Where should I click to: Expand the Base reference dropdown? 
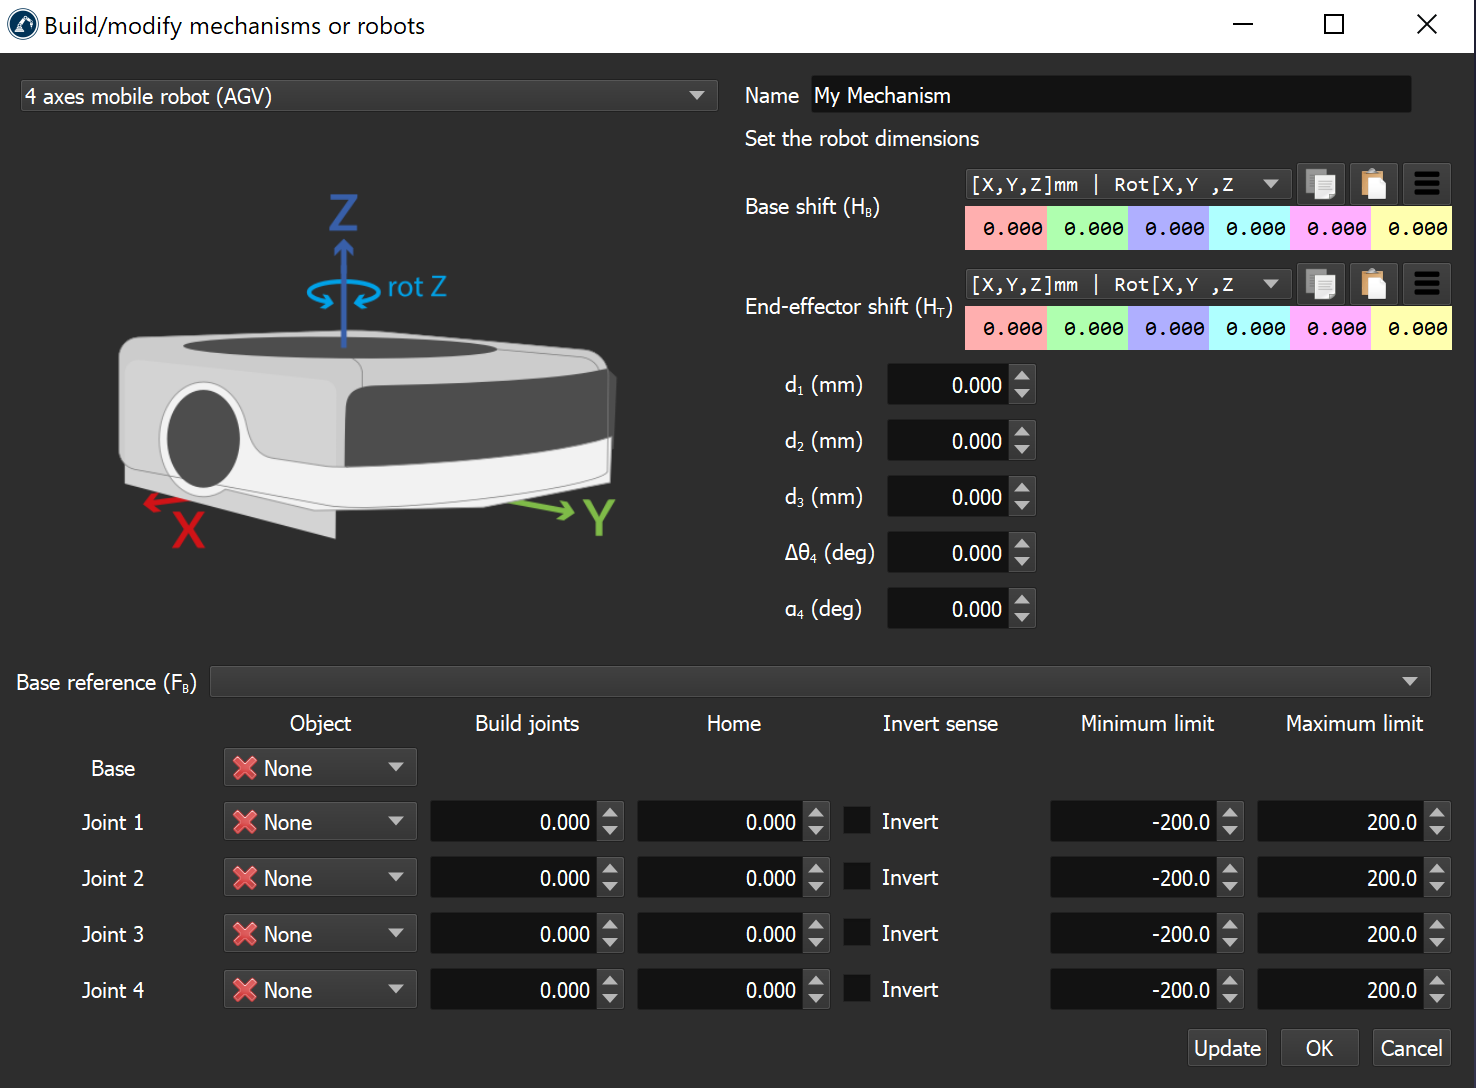point(820,682)
